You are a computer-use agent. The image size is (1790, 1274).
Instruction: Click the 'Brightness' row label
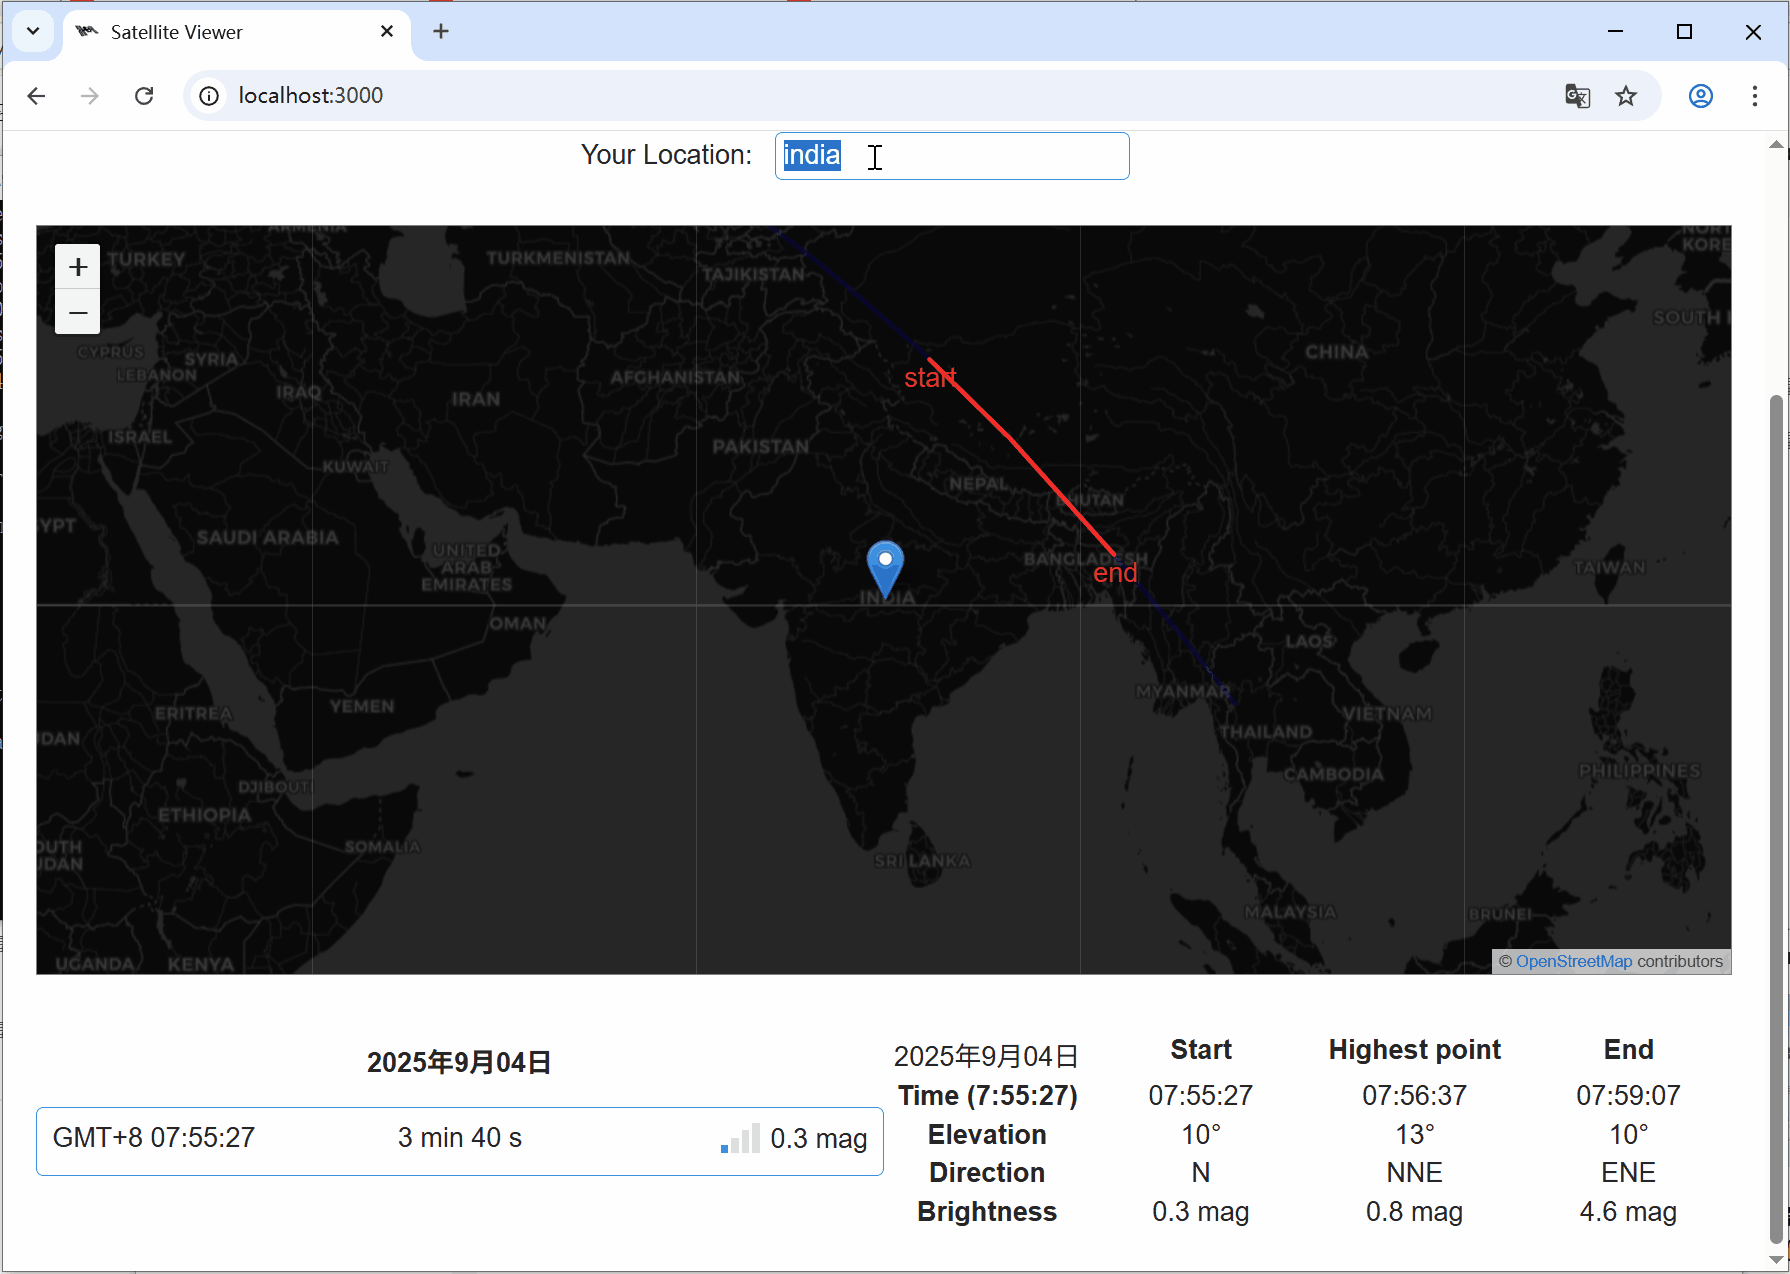click(987, 1212)
